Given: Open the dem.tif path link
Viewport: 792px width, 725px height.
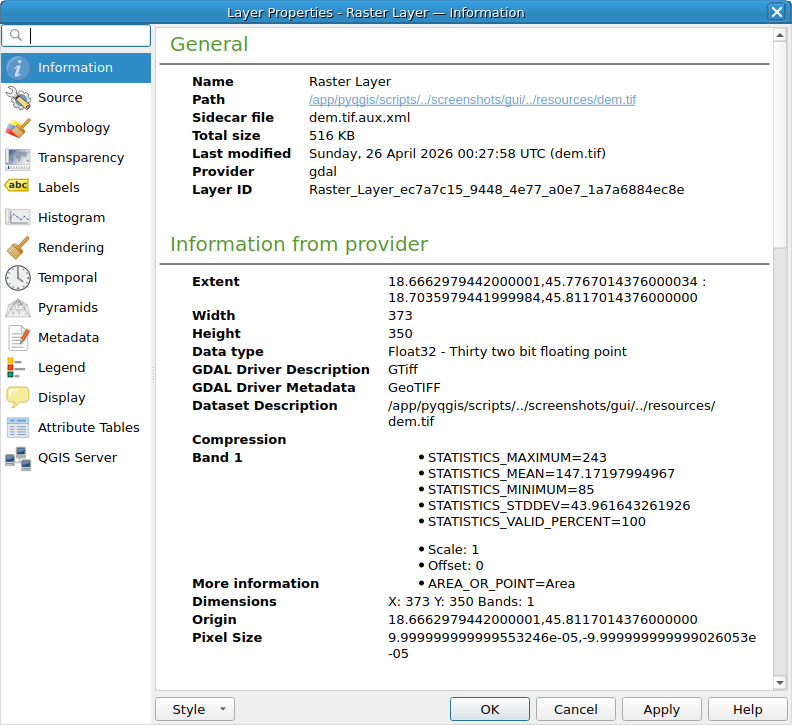Looking at the screenshot, I should [472, 100].
